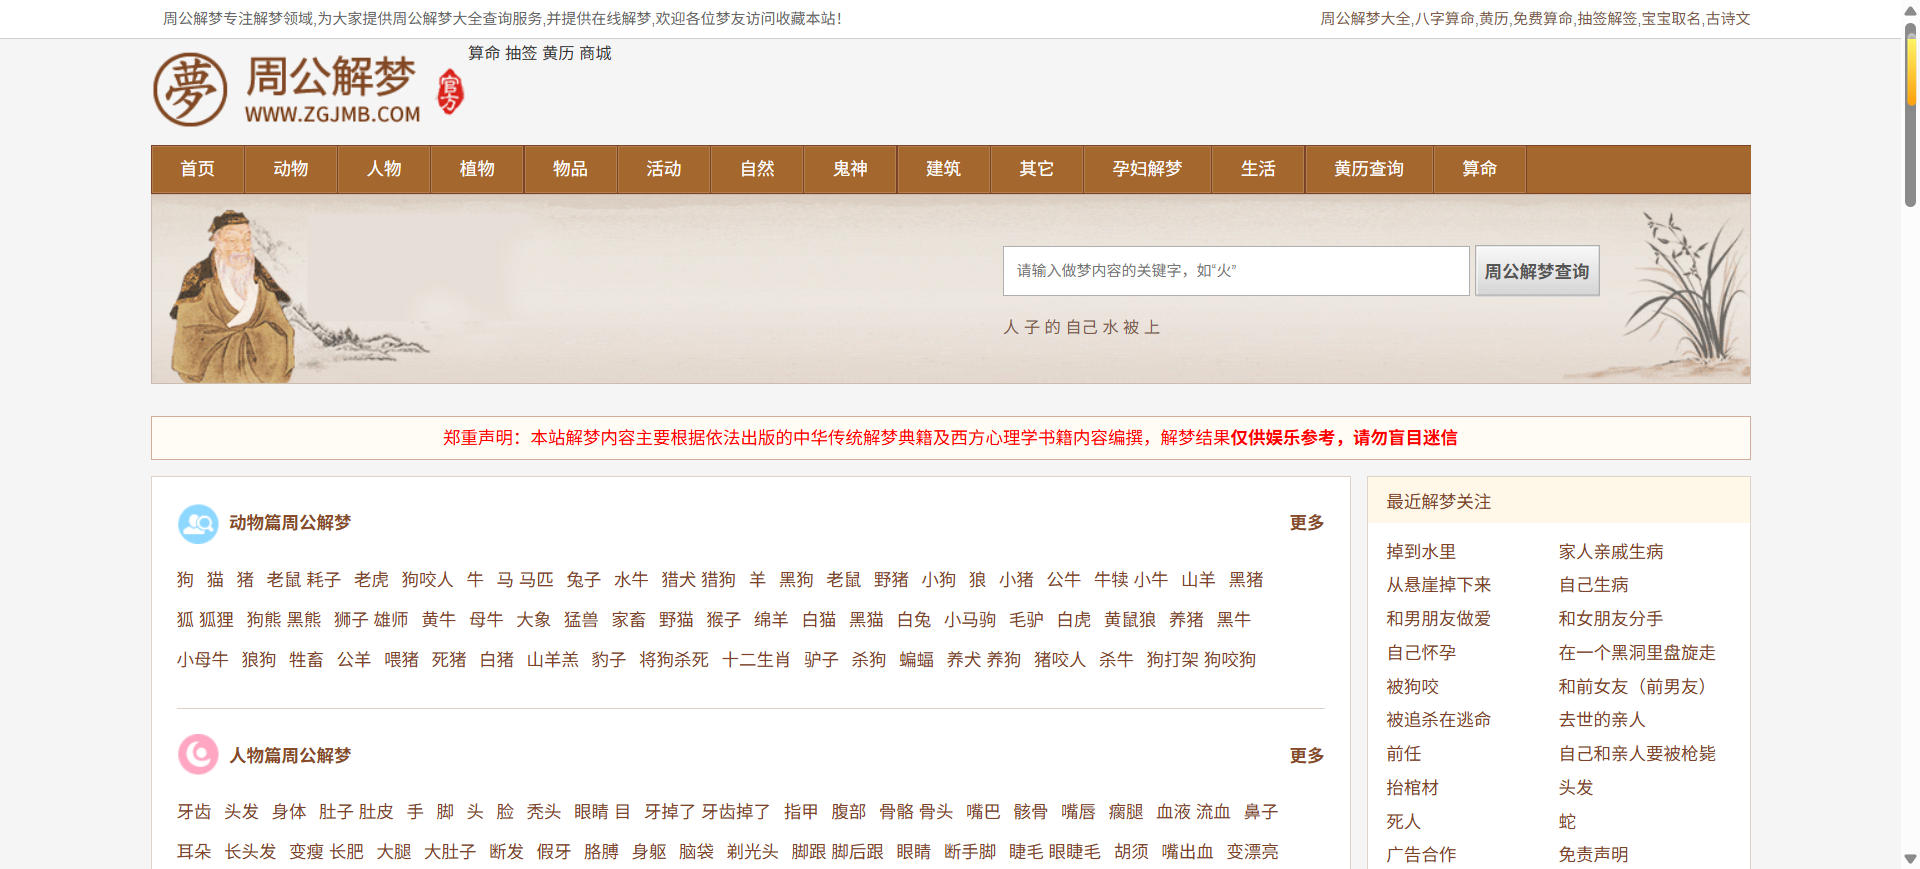Open the 算命 navigation tab in brown bar
This screenshot has width=1920, height=869.
tap(1480, 169)
